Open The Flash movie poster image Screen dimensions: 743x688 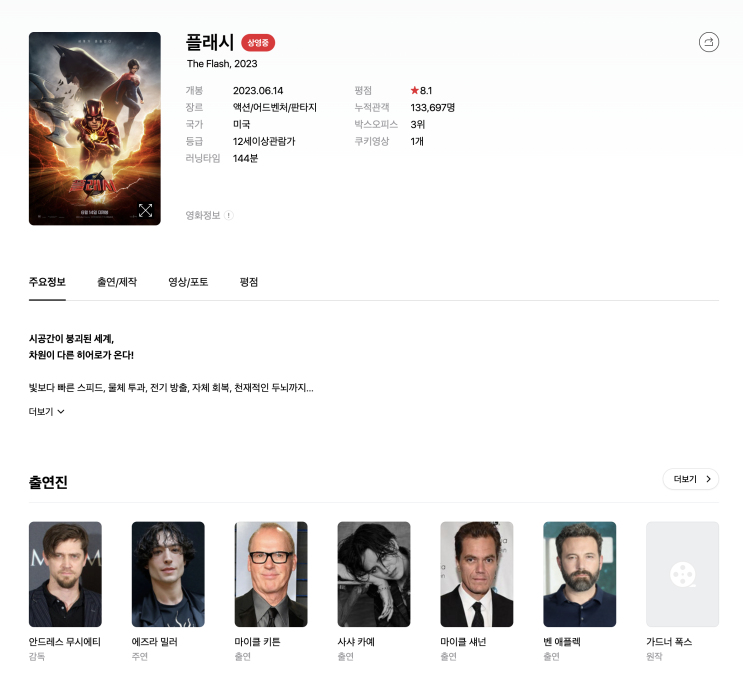click(95, 128)
